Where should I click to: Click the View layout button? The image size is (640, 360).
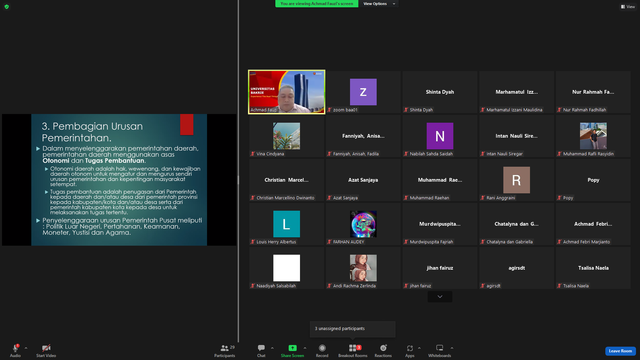(x=628, y=7)
